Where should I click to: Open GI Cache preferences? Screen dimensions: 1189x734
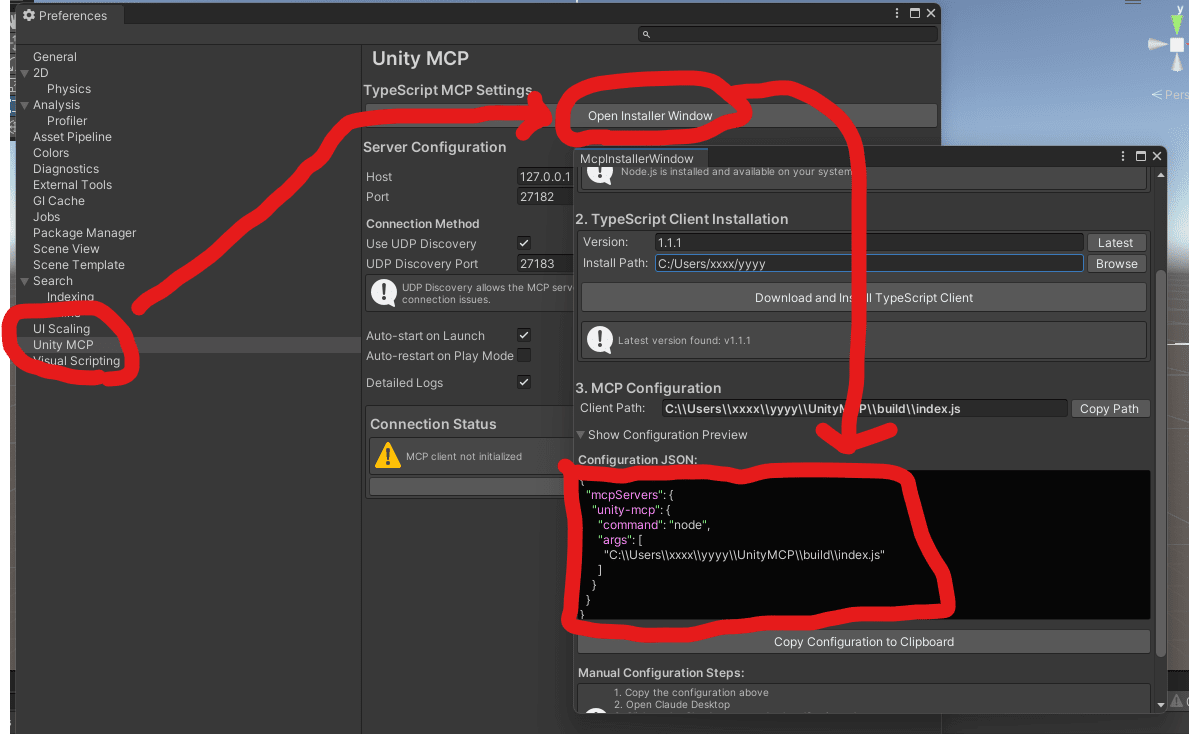tap(58, 200)
